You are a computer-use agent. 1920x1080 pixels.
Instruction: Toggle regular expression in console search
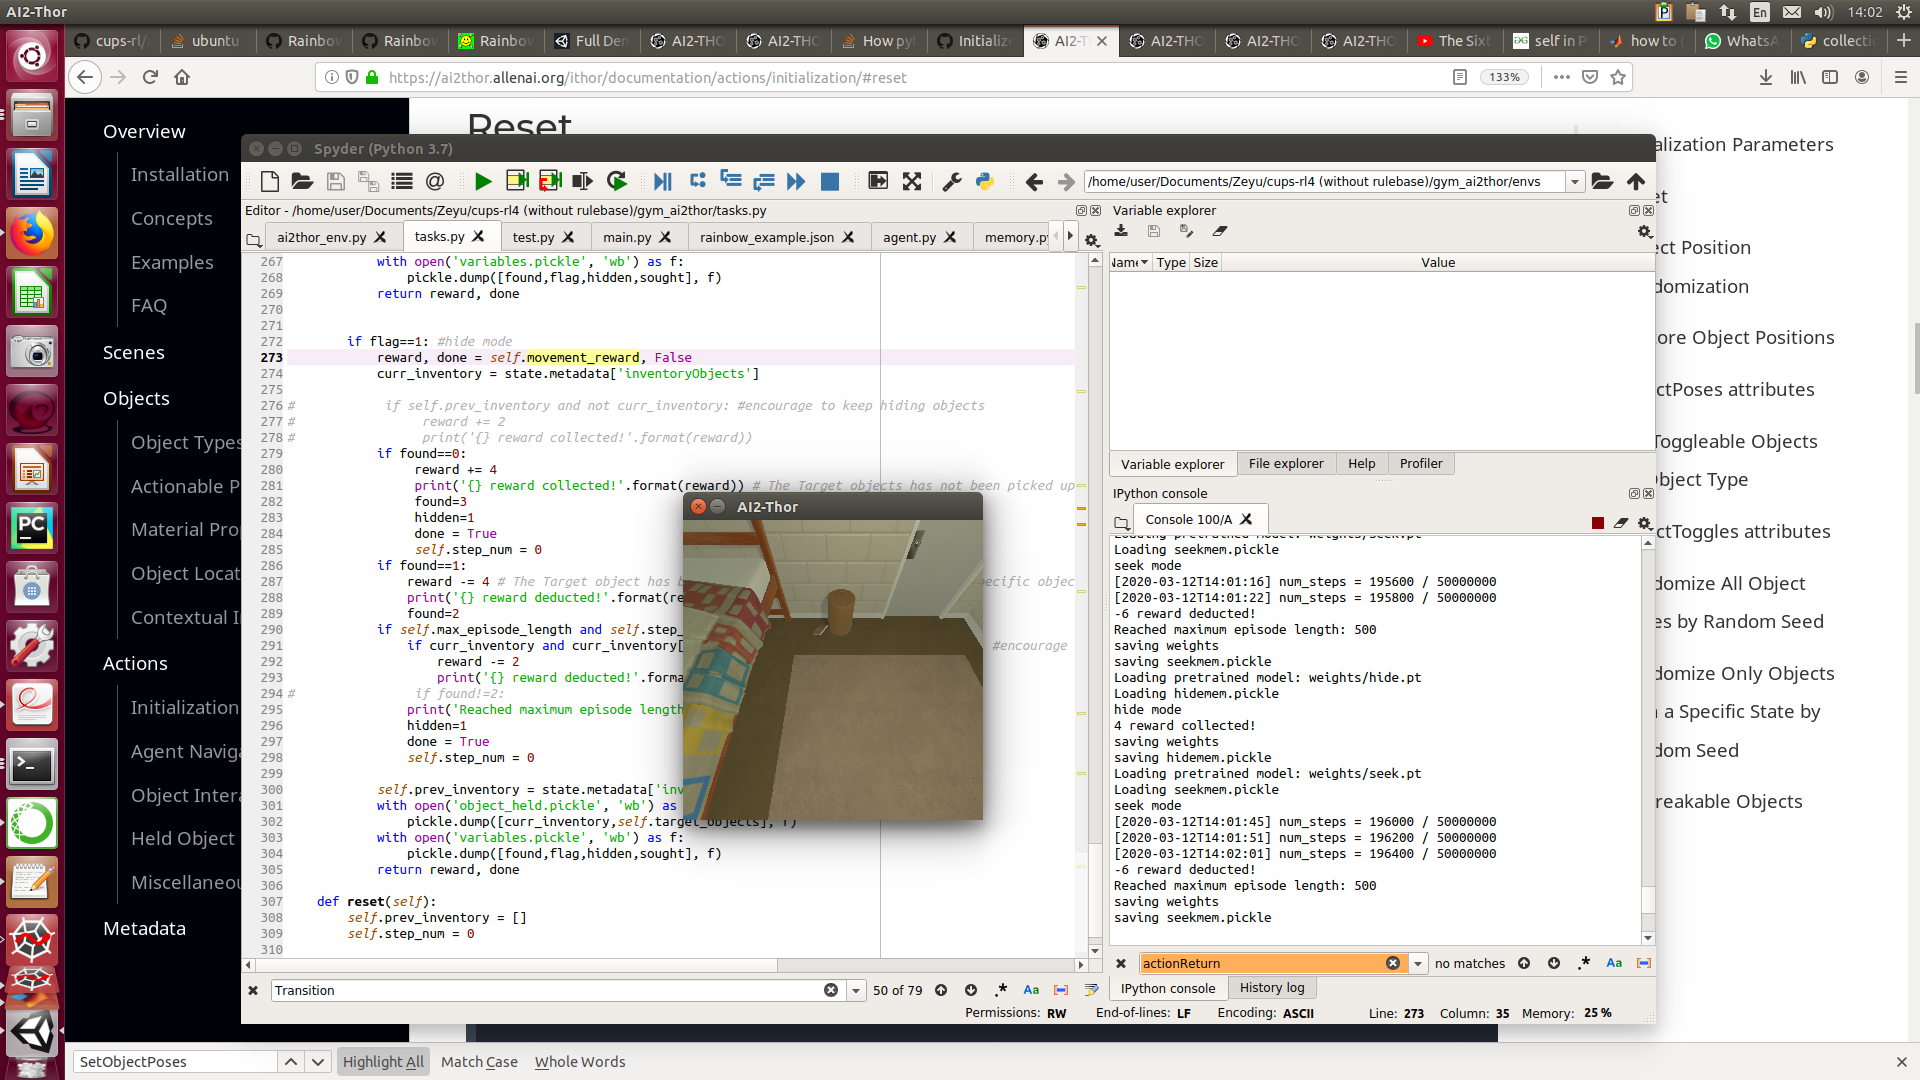[x=1584, y=963]
